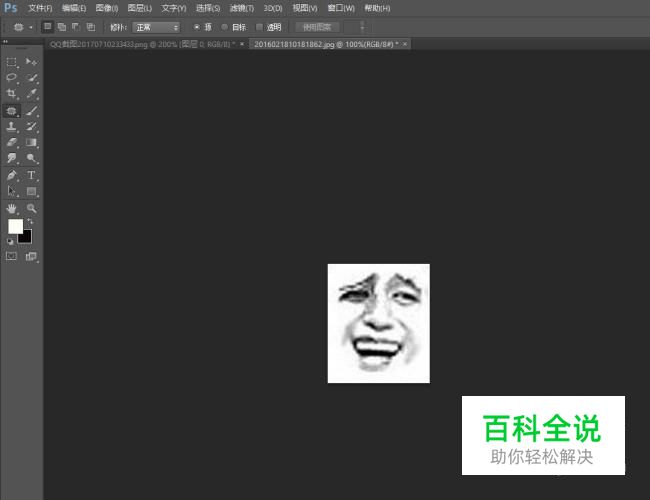Open the 图像(I) menu

click(x=107, y=8)
